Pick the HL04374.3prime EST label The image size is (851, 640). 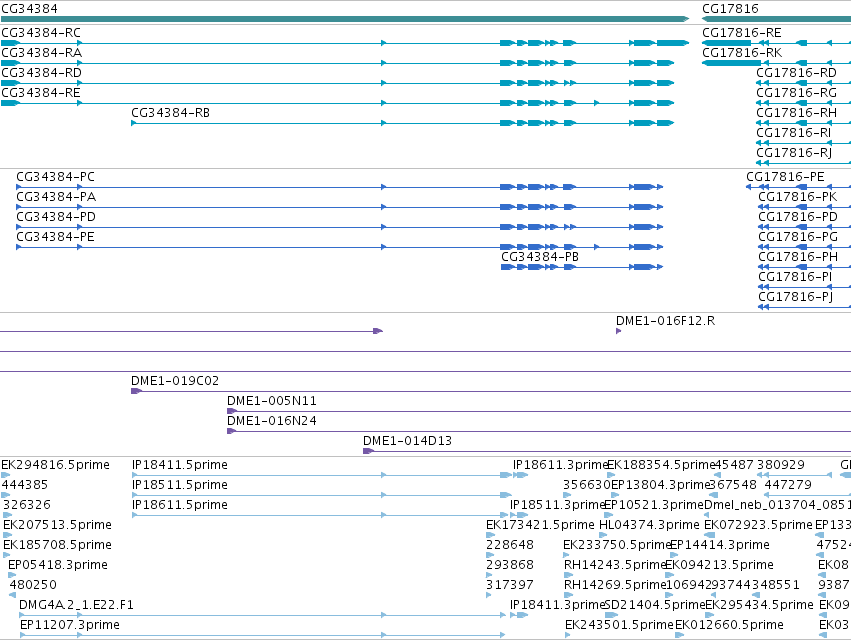pyautogui.click(x=649, y=525)
